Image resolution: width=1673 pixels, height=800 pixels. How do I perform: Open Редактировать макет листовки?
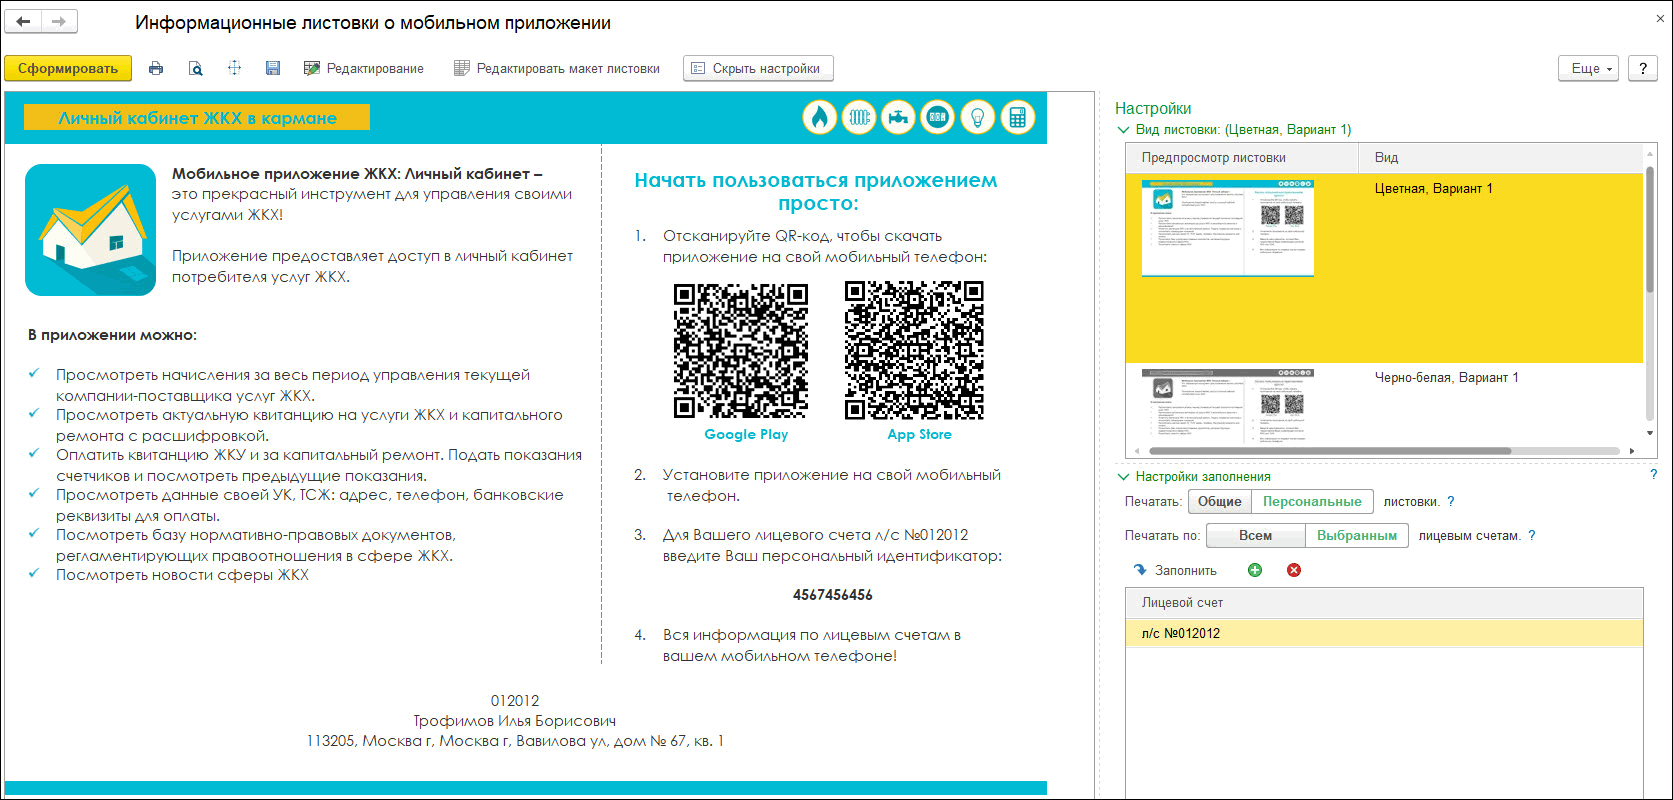point(556,68)
